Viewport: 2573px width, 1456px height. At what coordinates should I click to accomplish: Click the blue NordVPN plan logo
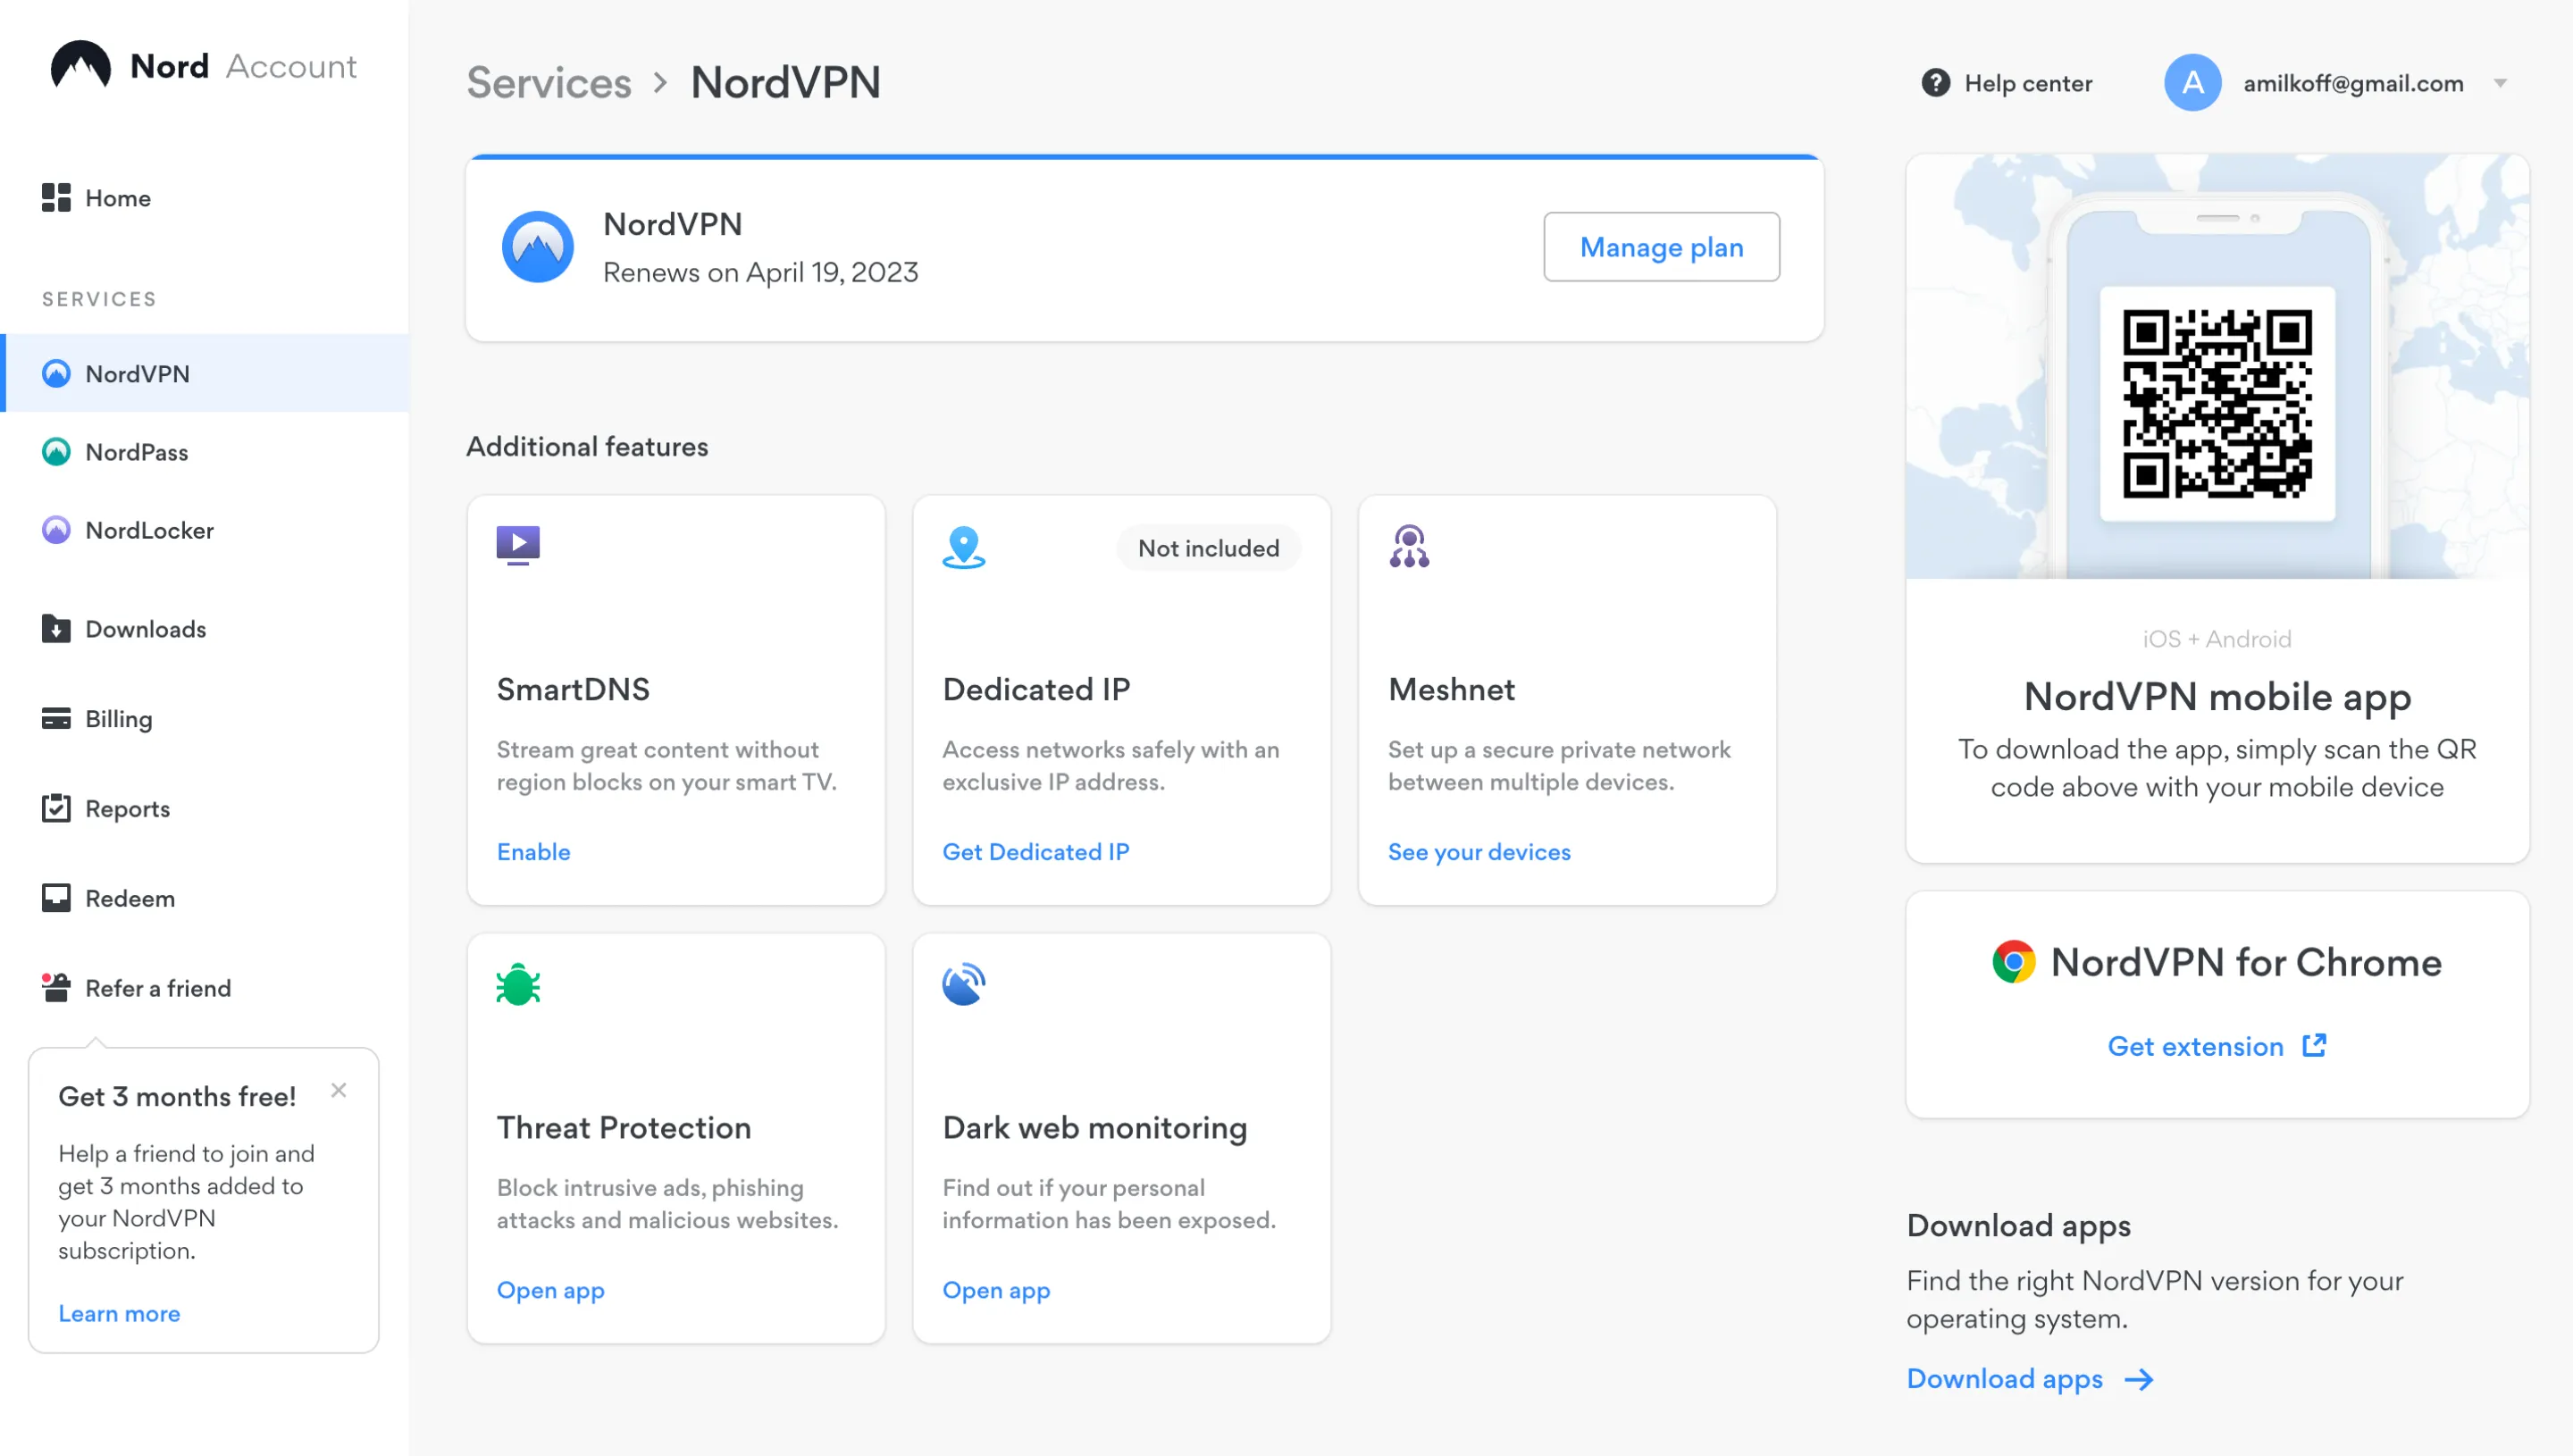click(538, 247)
